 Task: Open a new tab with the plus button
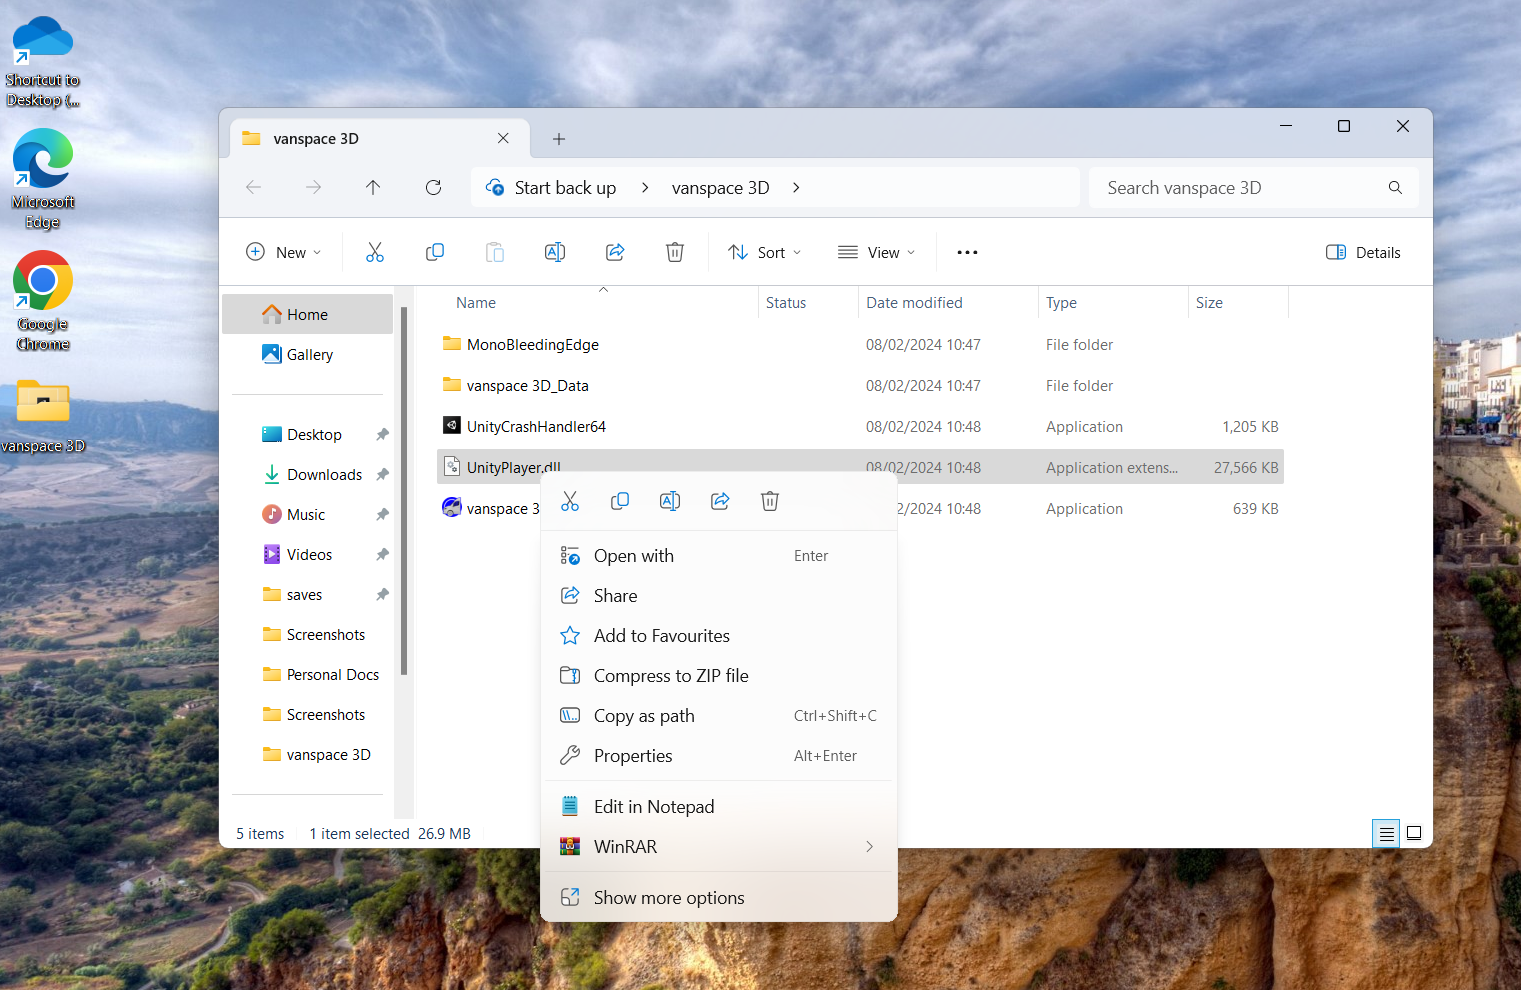559,139
